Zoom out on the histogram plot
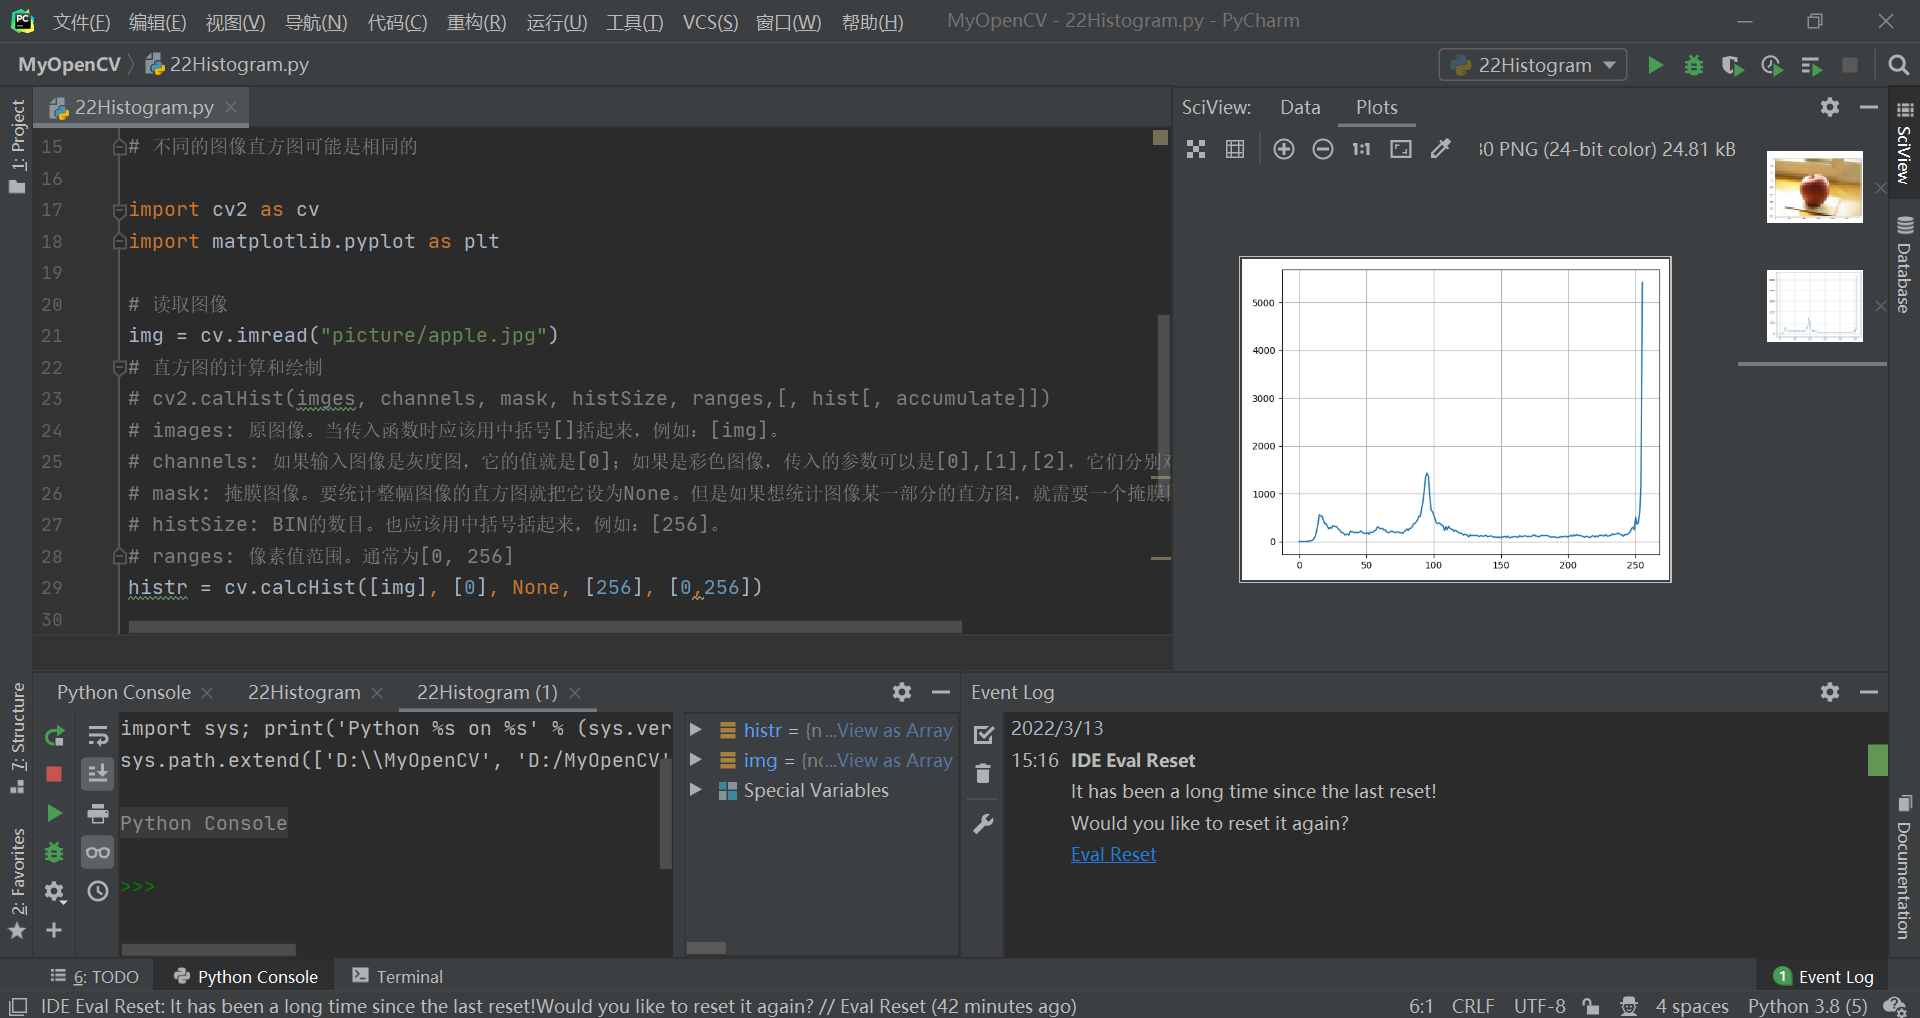 click(x=1323, y=149)
